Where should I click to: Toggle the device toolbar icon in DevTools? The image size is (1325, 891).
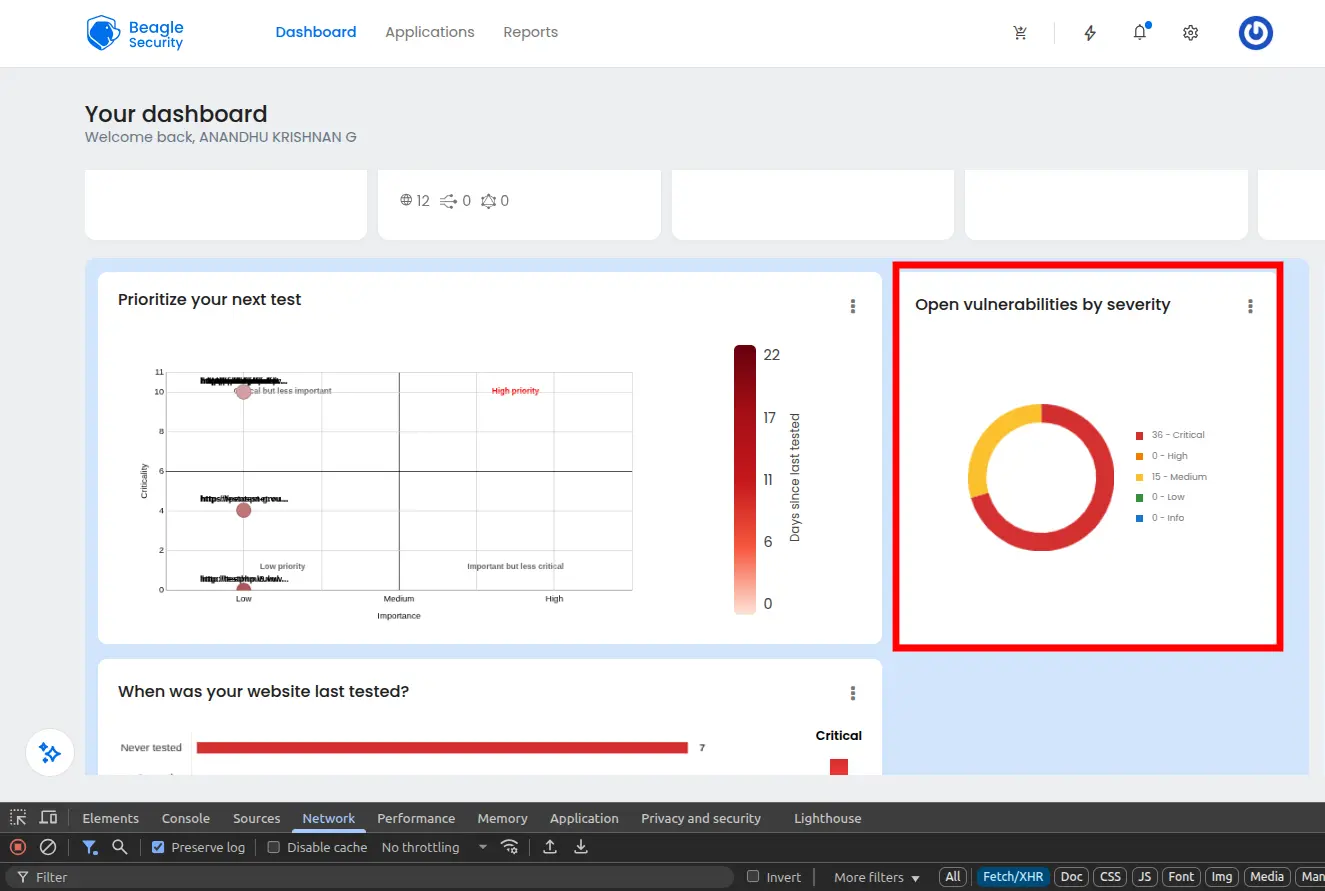point(48,818)
